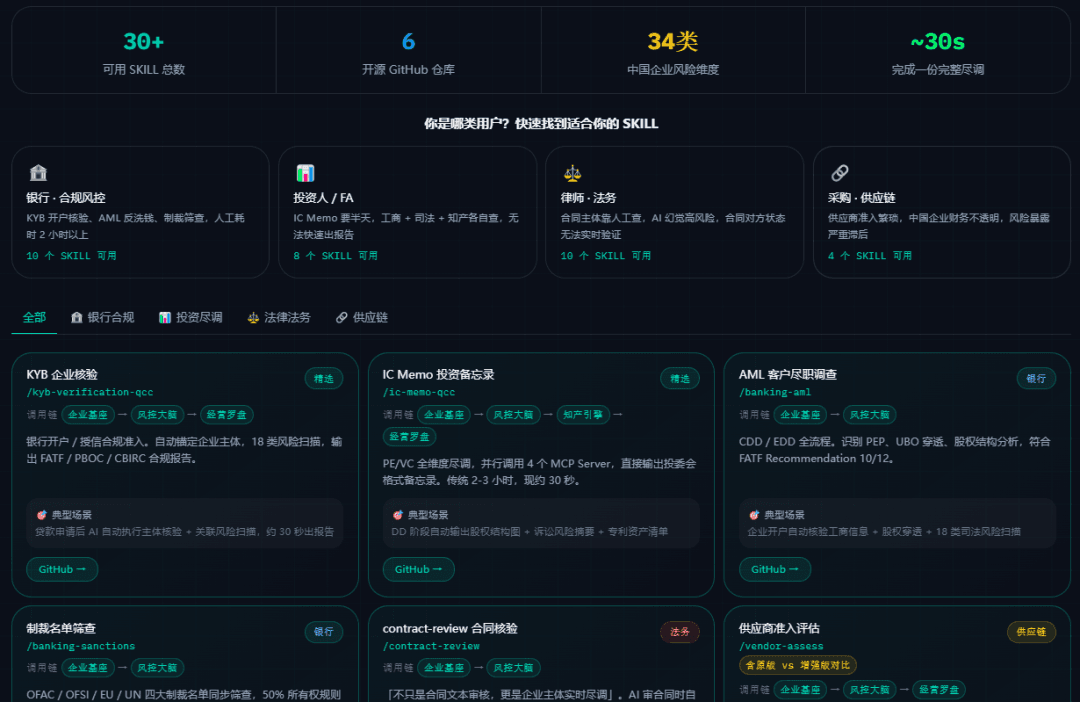
Task: Open the 律师·法务 user category card
Action: click(675, 212)
